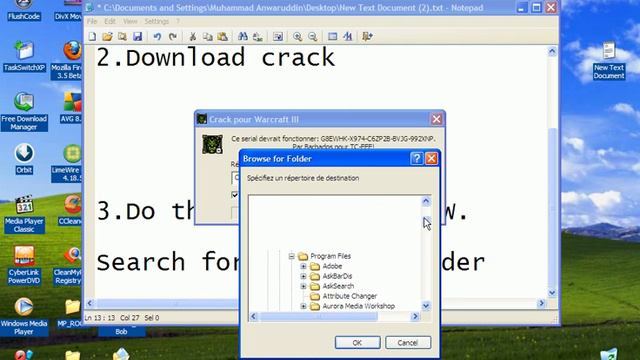This screenshot has width=640, height=360.
Task: Click the Customize Schemes toolbar icon
Action: coord(347,37)
